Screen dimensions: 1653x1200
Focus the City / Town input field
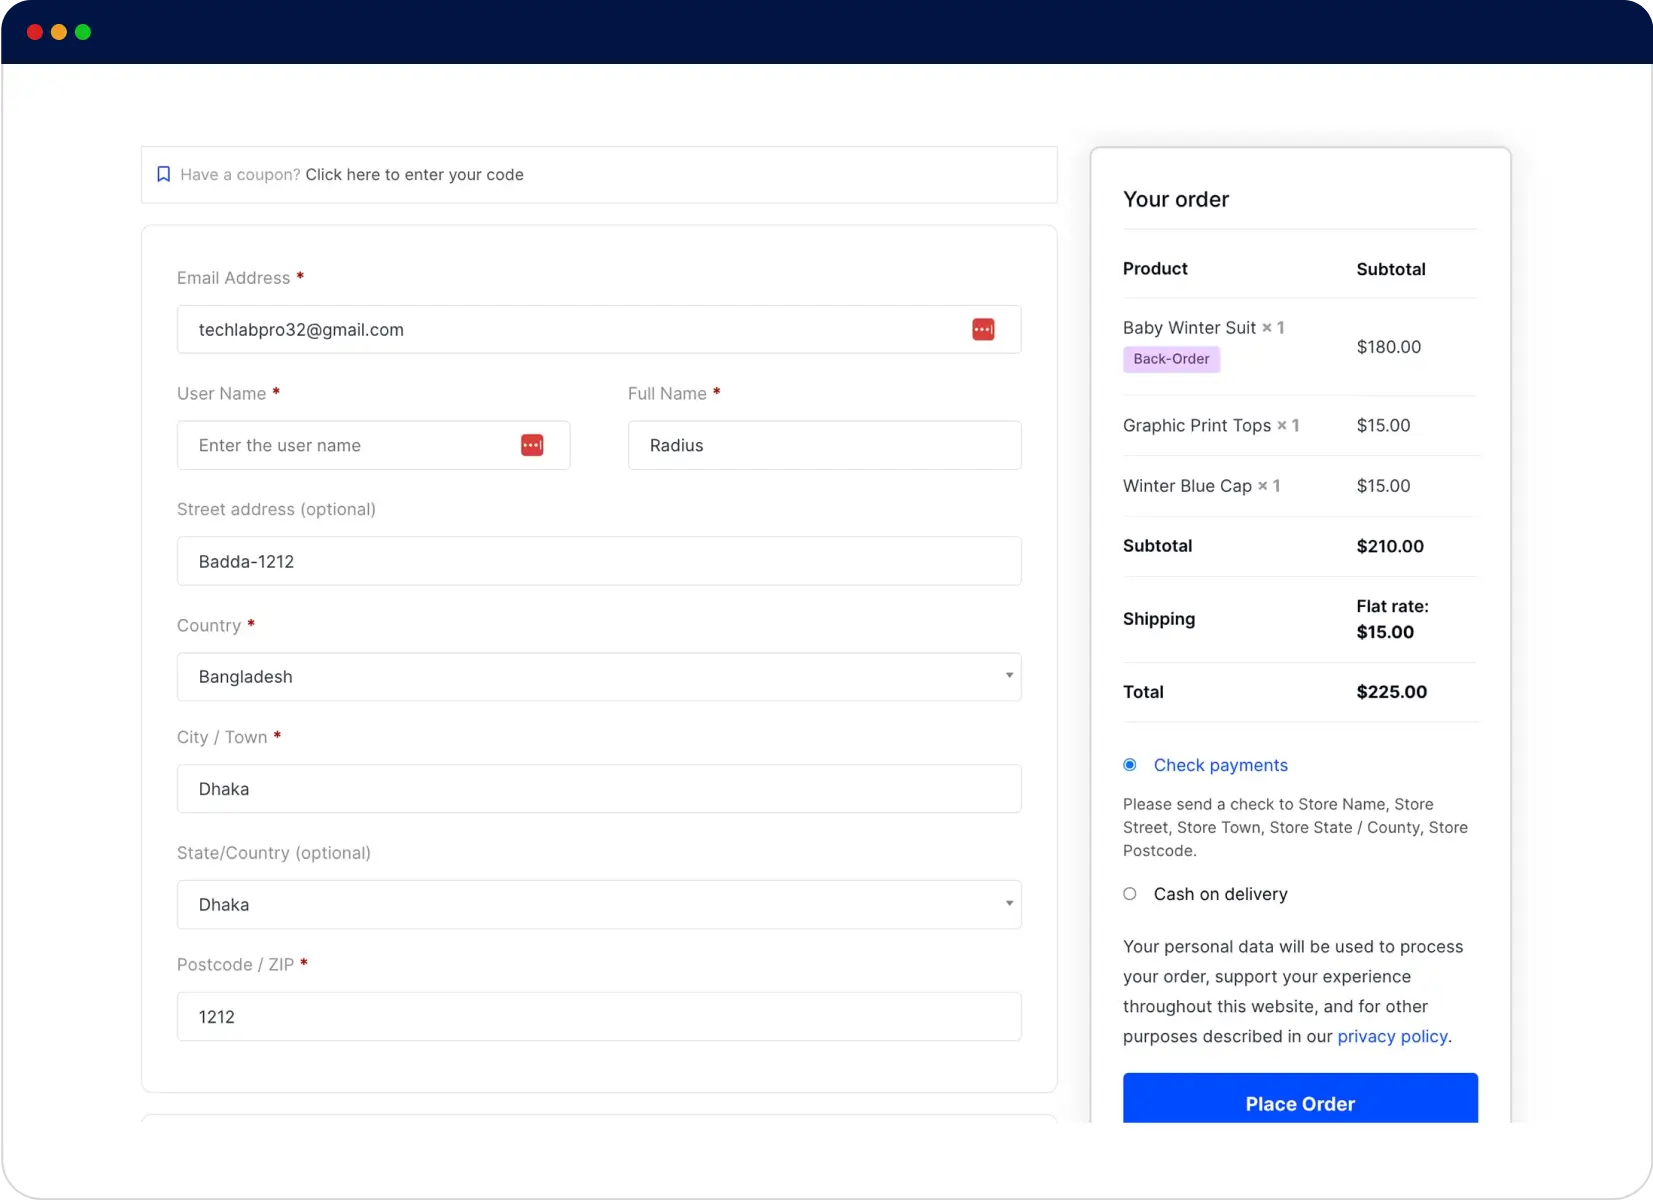click(599, 789)
